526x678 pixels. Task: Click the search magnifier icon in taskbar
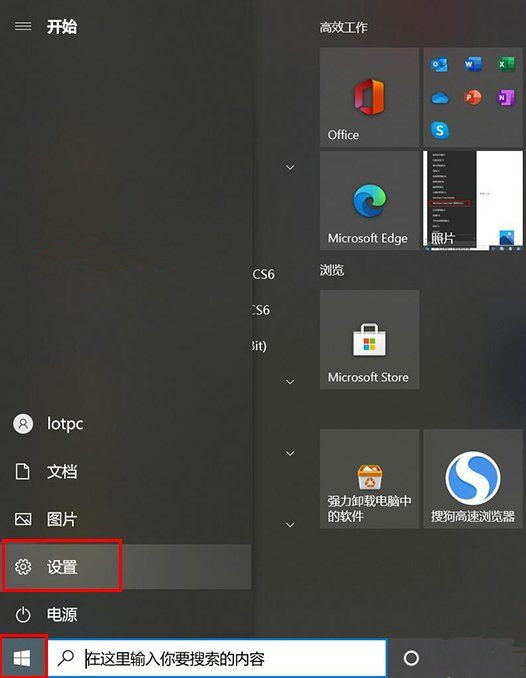point(66,658)
